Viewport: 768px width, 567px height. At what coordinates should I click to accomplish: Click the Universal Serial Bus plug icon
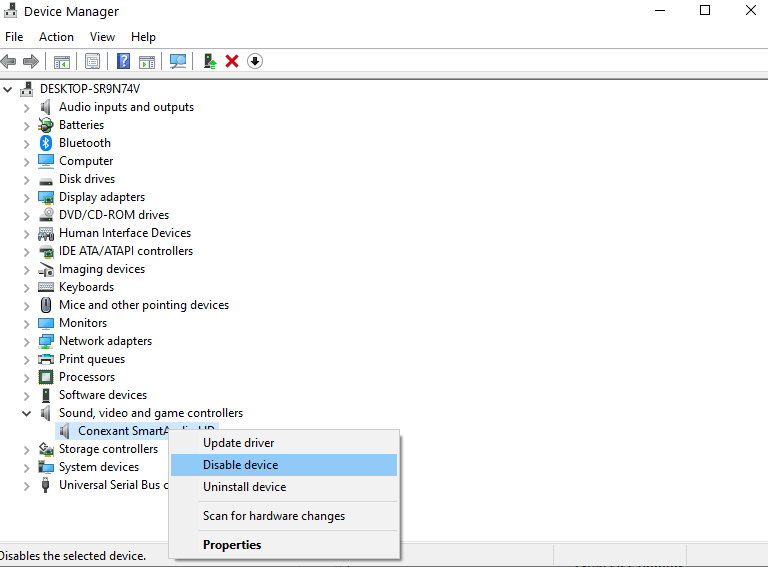[x=46, y=485]
